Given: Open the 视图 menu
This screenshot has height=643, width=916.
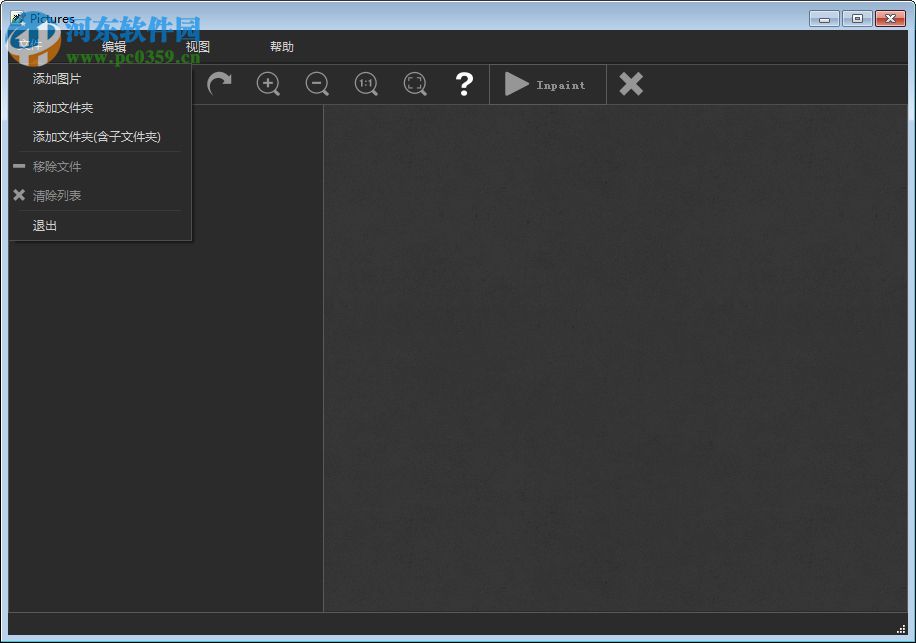Looking at the screenshot, I should (x=197, y=47).
